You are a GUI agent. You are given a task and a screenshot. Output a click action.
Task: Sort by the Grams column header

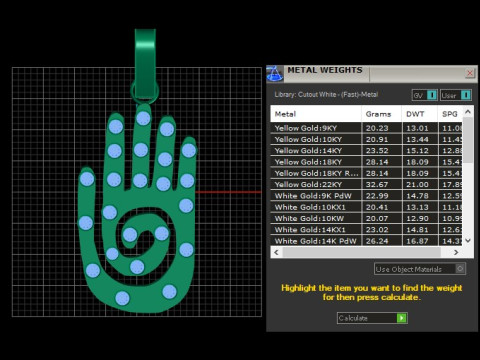(x=382, y=114)
